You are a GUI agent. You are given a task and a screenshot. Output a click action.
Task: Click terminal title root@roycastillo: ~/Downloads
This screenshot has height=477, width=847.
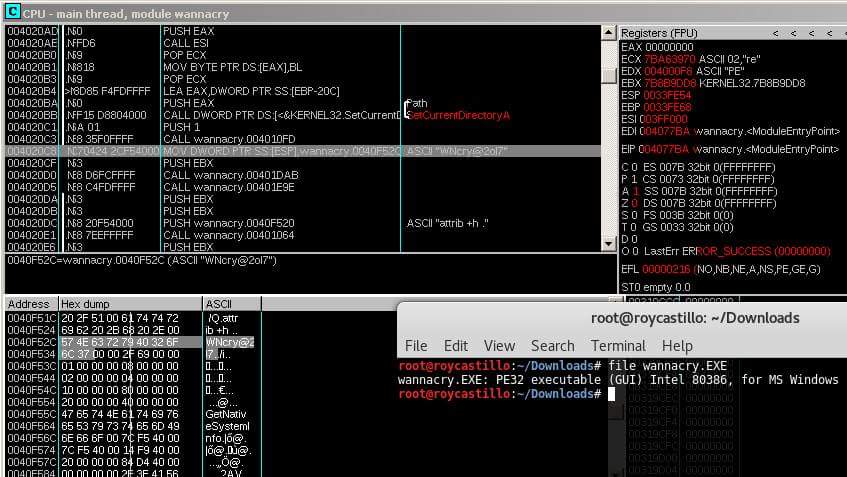(695, 318)
